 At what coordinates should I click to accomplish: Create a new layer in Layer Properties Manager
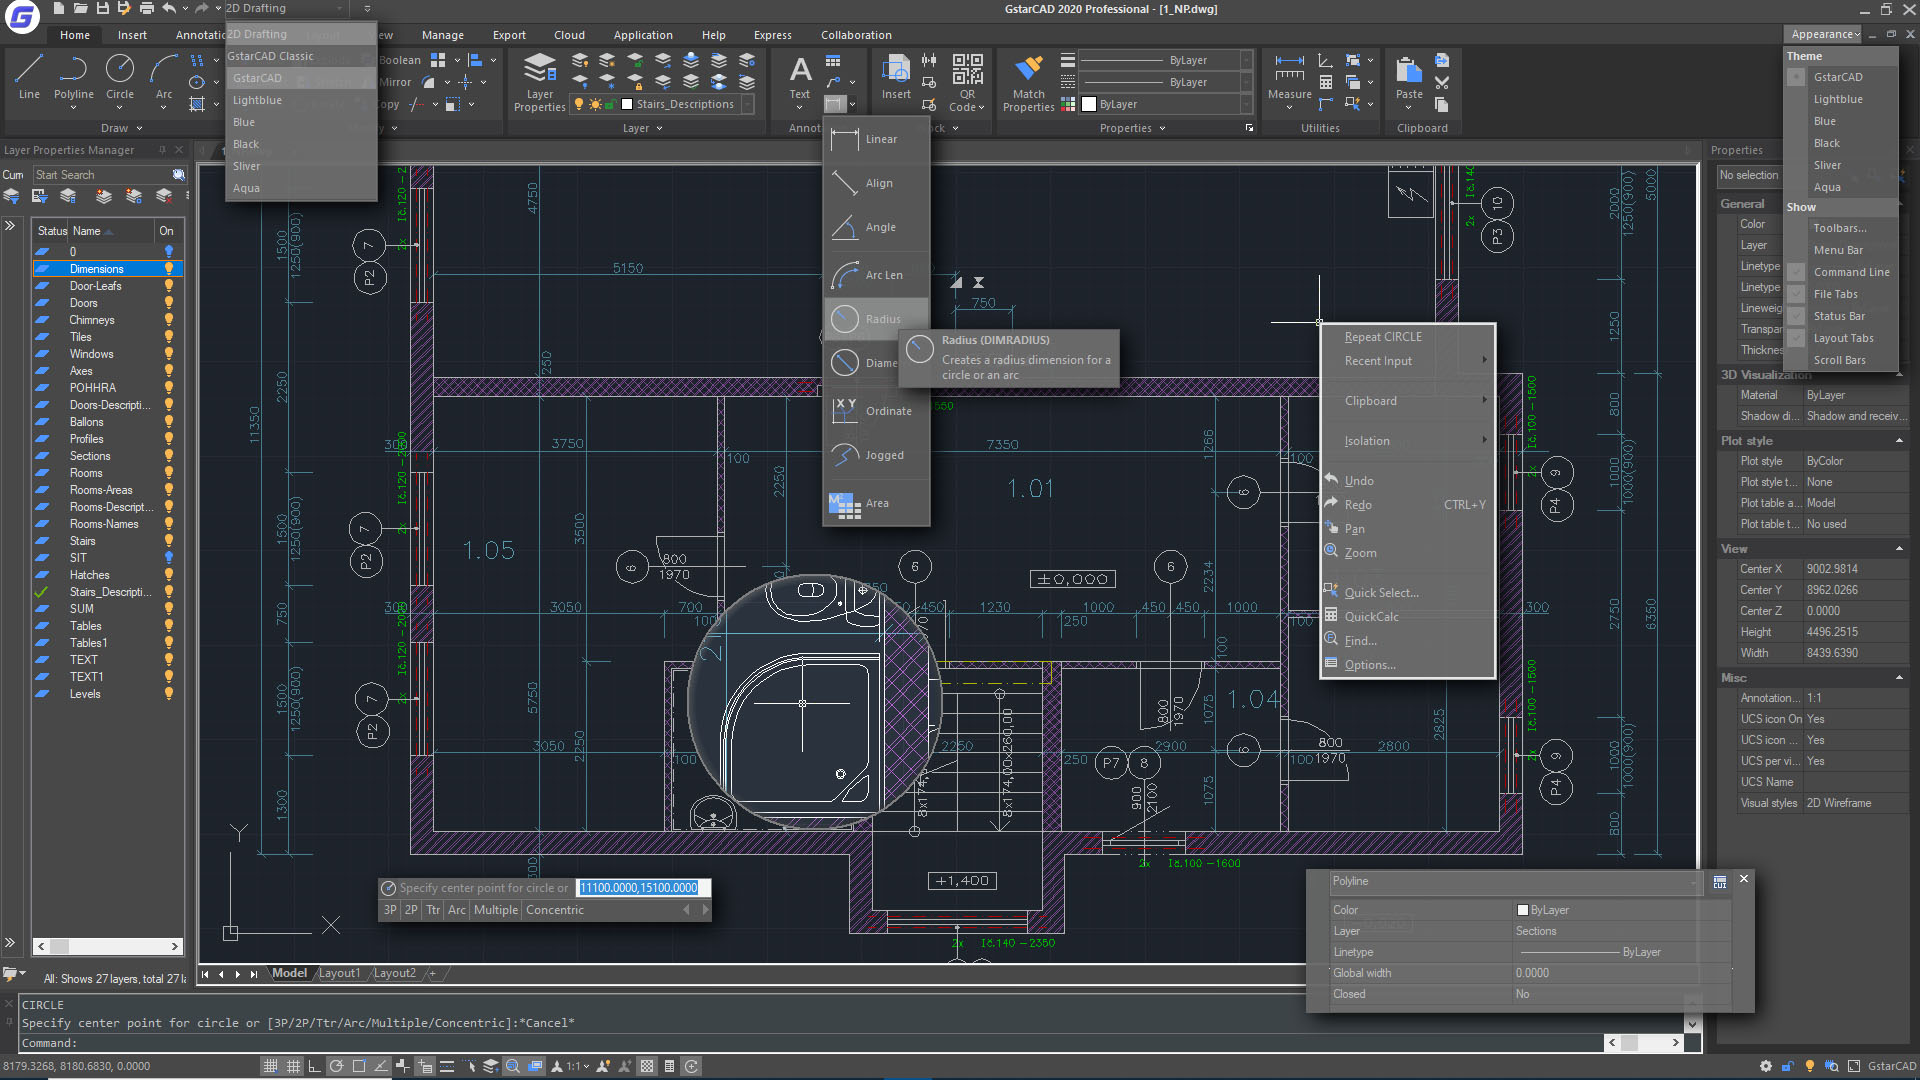(x=103, y=196)
